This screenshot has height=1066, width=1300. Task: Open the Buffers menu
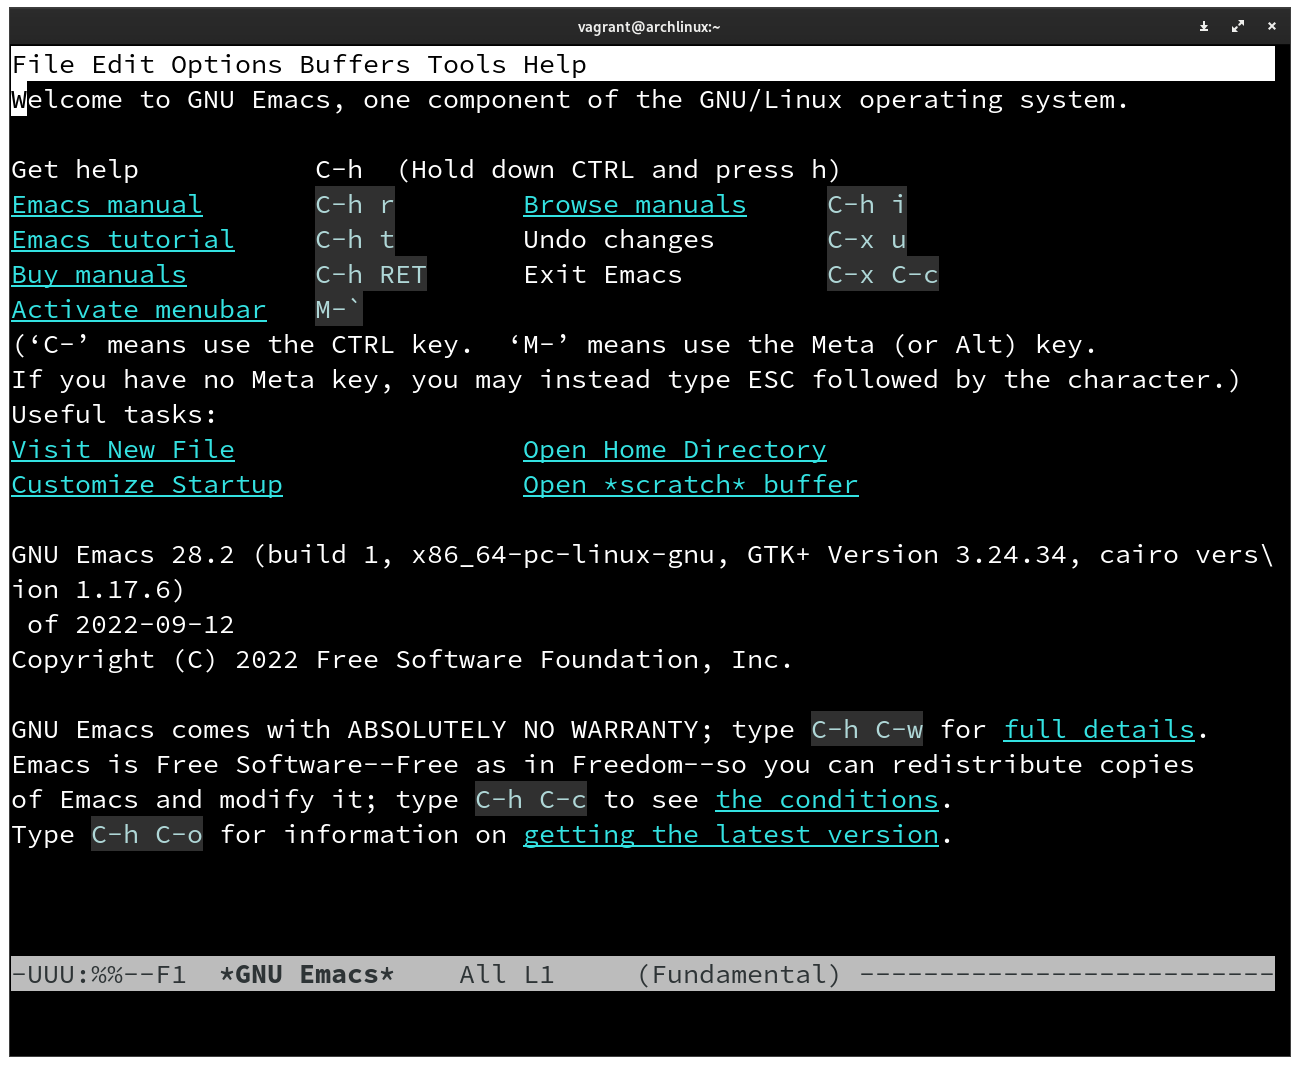pos(355,65)
